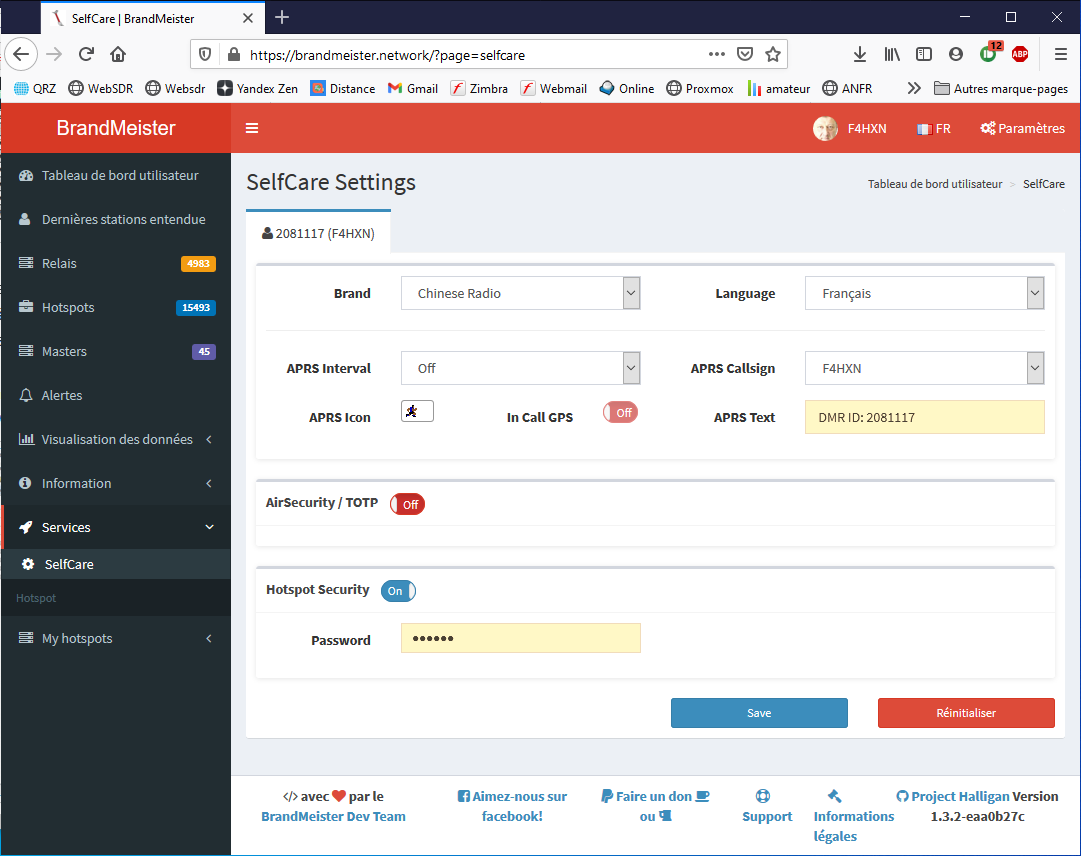Bookmark this page with star icon

[x=773, y=54]
